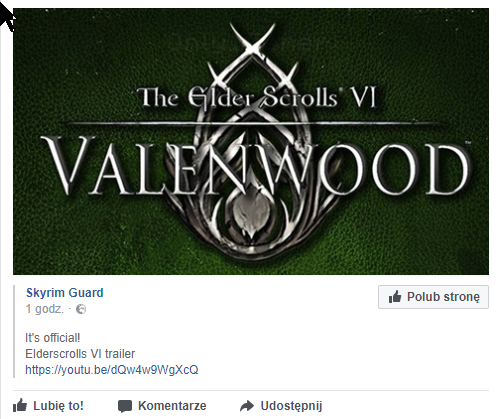The width and height of the screenshot is (499, 419).
Task: Click the thumbs-up icon in Polub stronę button
Action: [395, 296]
